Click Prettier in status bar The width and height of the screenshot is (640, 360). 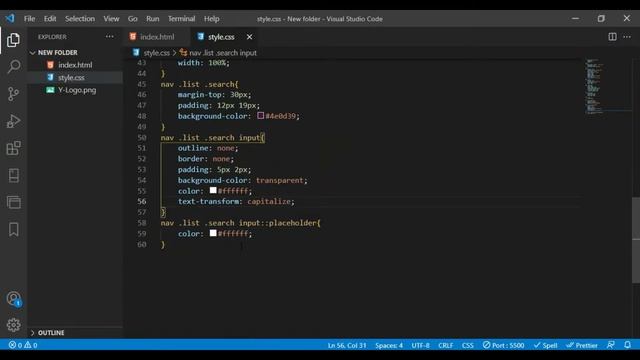tap(582, 345)
